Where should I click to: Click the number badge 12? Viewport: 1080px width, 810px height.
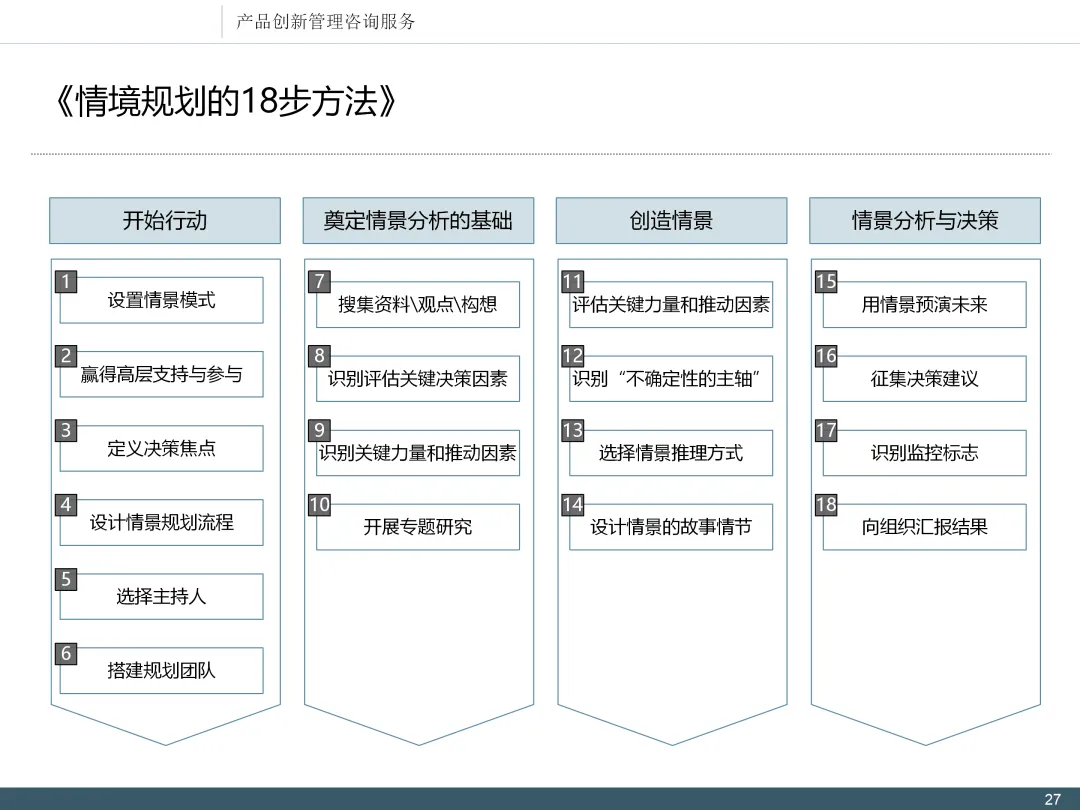click(x=573, y=355)
